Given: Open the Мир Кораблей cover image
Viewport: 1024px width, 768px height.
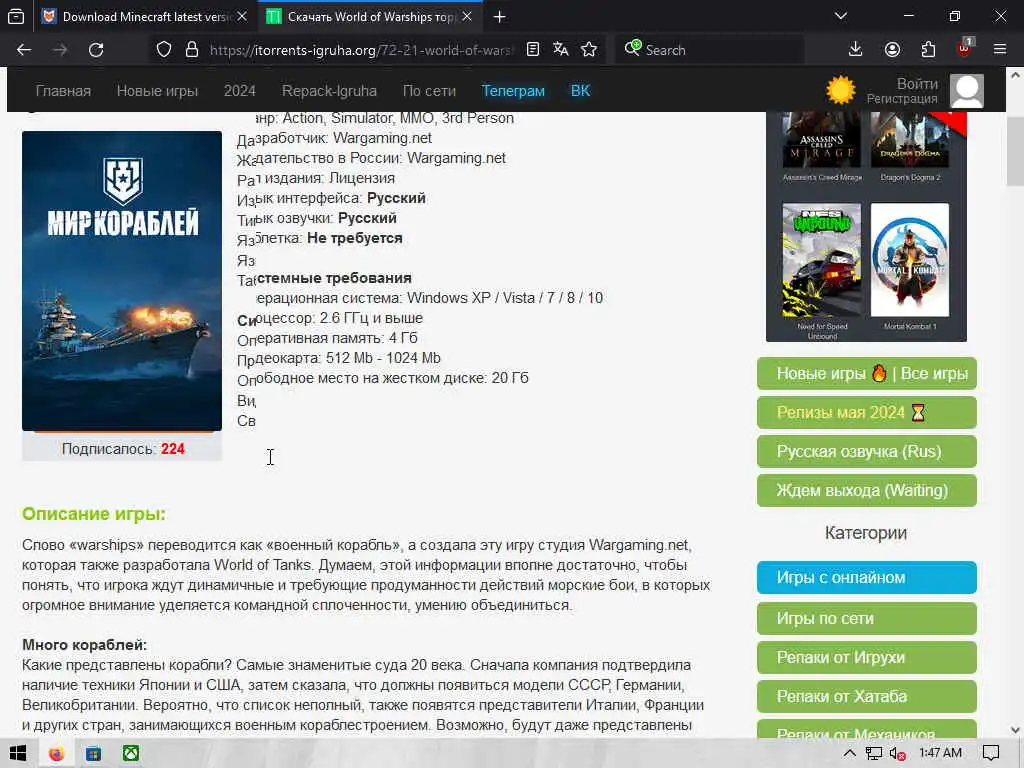Looking at the screenshot, I should [122, 281].
